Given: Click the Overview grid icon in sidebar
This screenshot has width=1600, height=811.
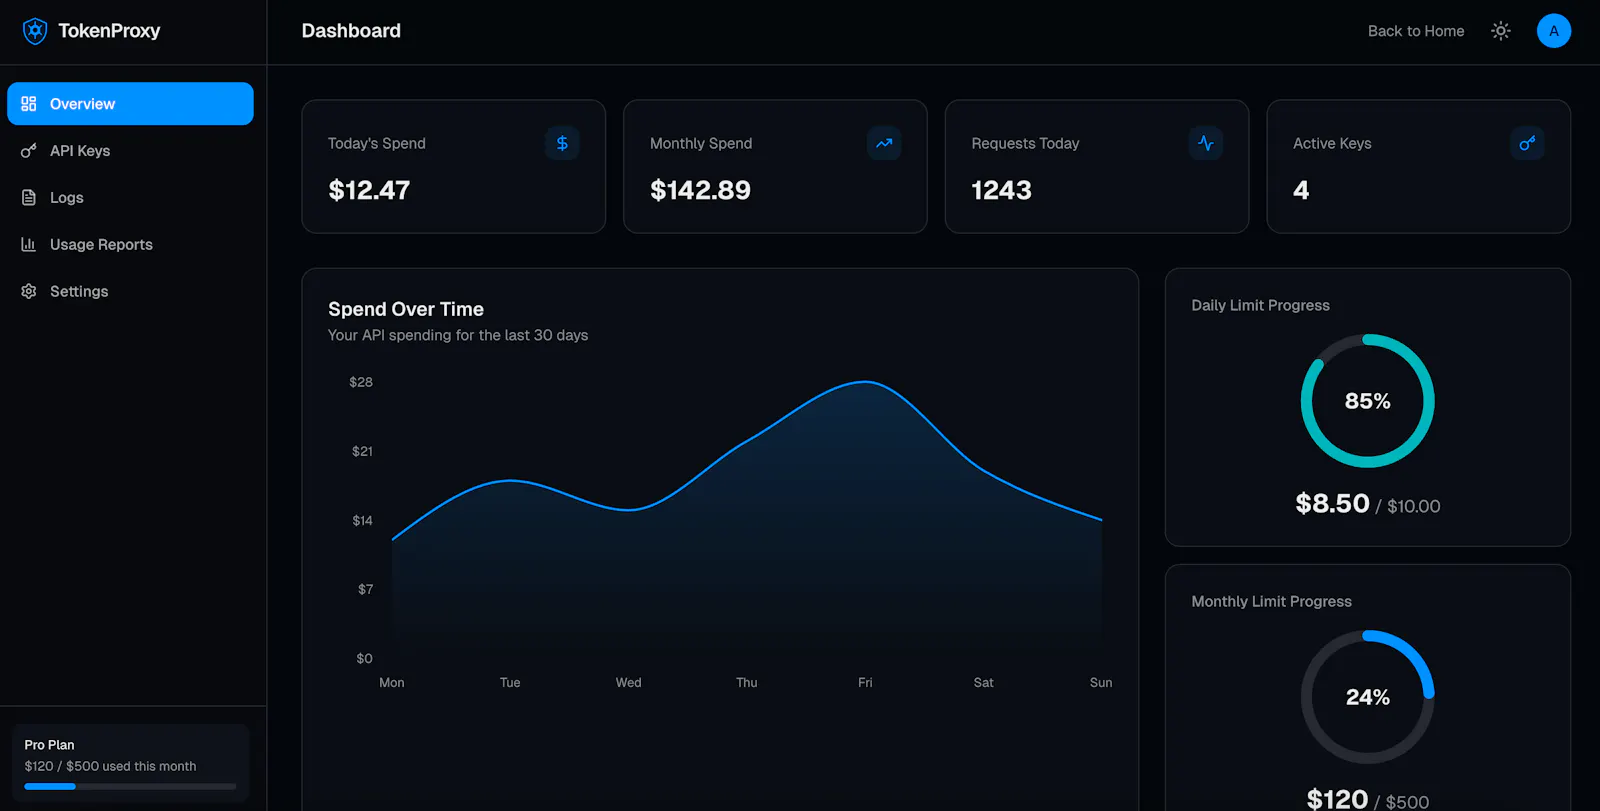Looking at the screenshot, I should [x=29, y=104].
